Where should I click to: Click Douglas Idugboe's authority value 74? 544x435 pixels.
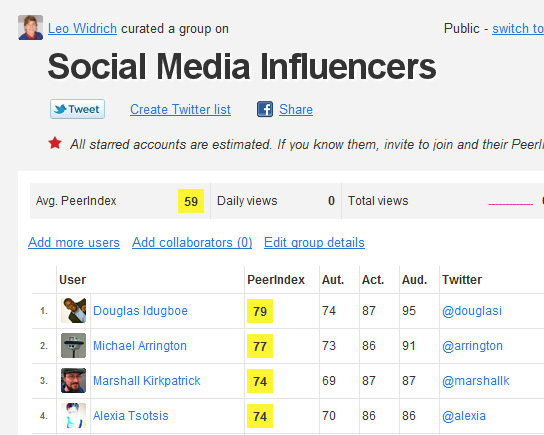(329, 311)
